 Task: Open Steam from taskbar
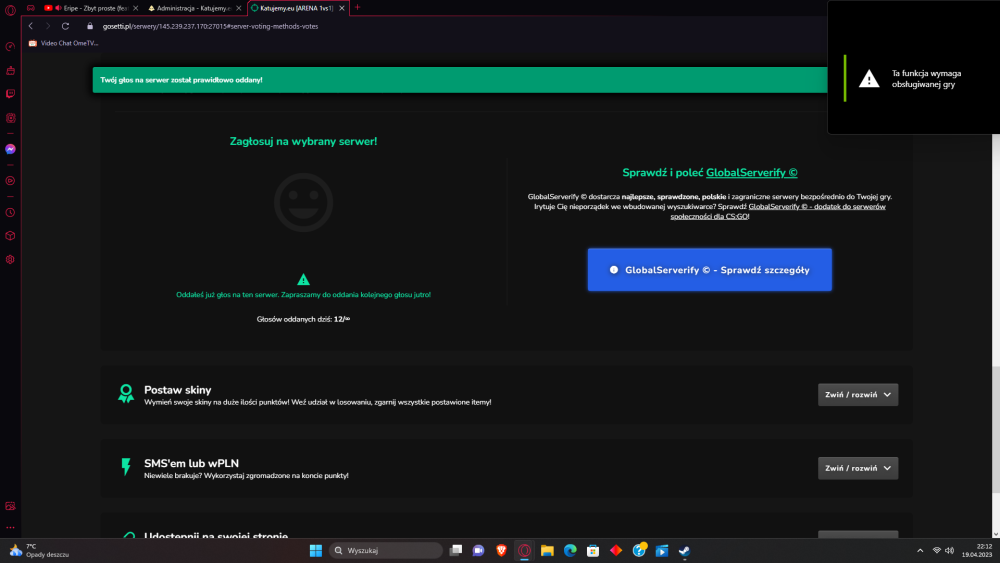684,550
